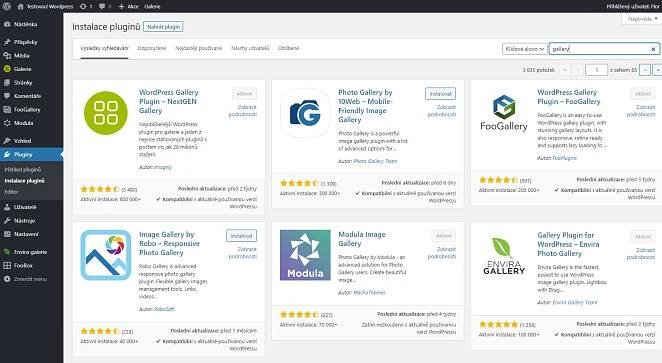The width and height of the screenshot is (662, 363).
Task: View details link for NextGEN Gallery
Action: click(243, 111)
